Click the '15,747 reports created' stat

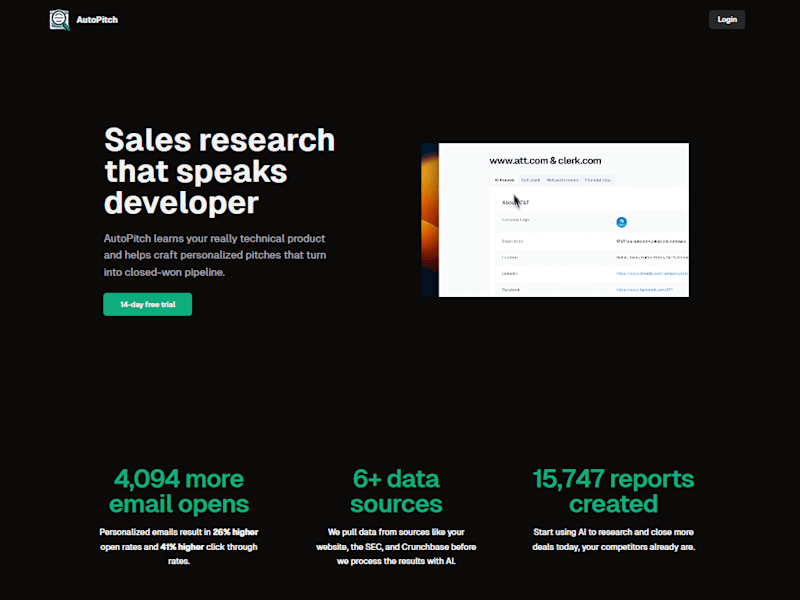(x=613, y=491)
